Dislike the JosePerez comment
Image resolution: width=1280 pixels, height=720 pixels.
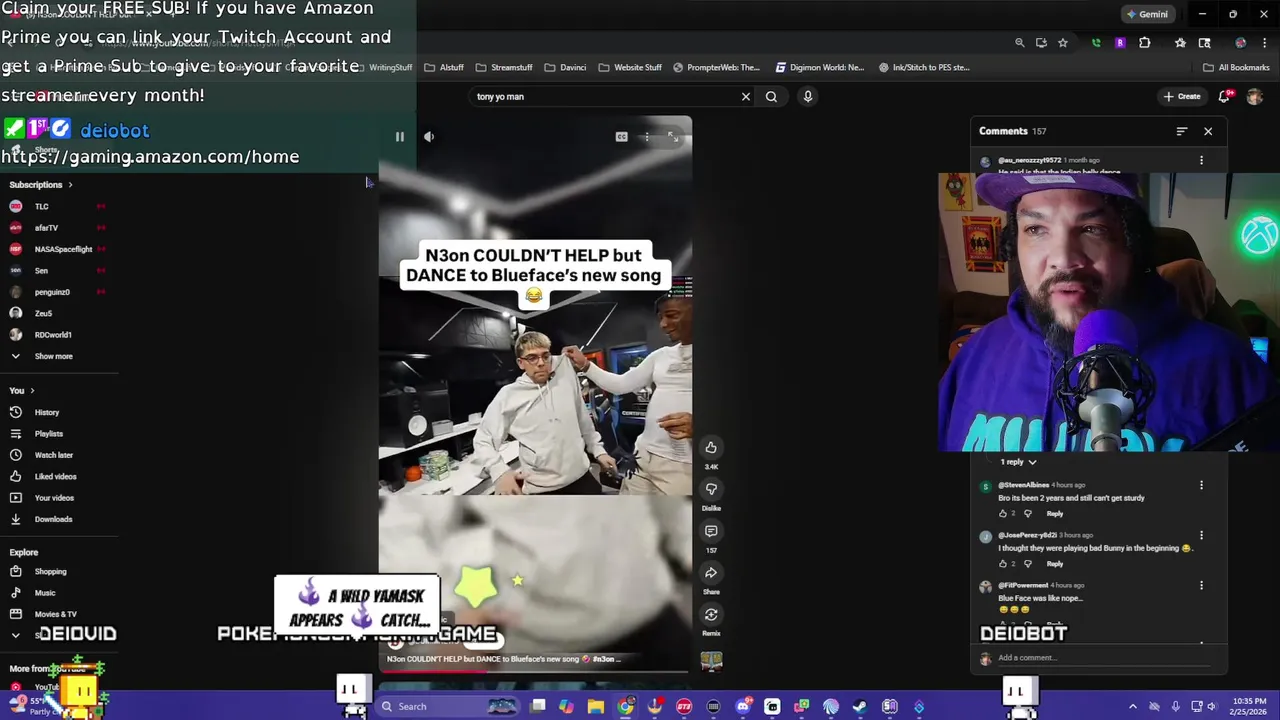[1027, 563]
